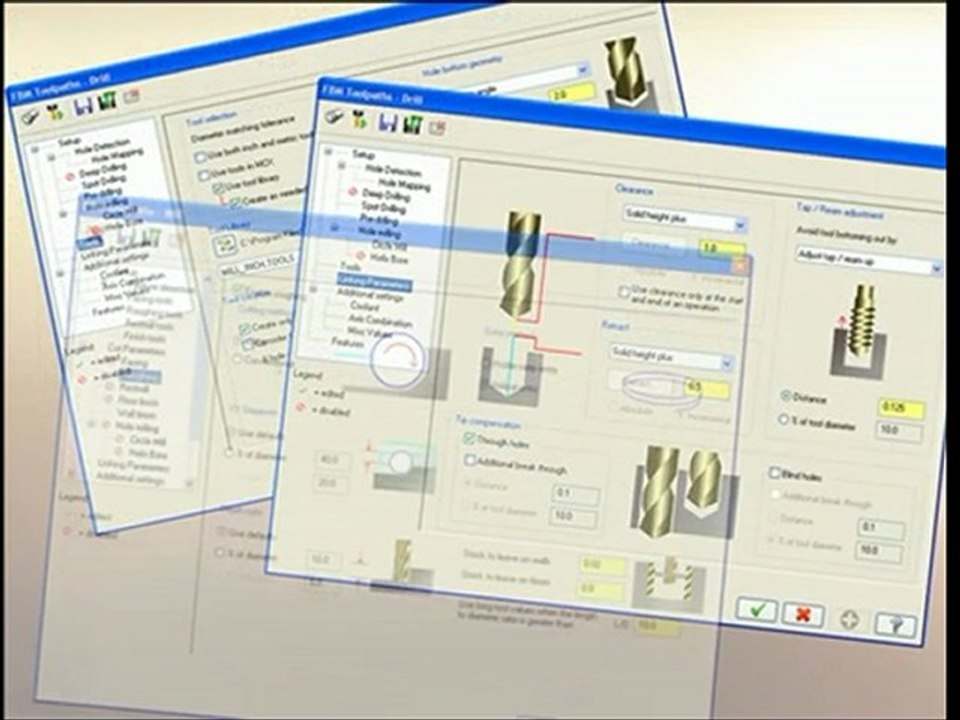Select Setup in front window tree
This screenshot has height=720, width=960.
tap(363, 156)
